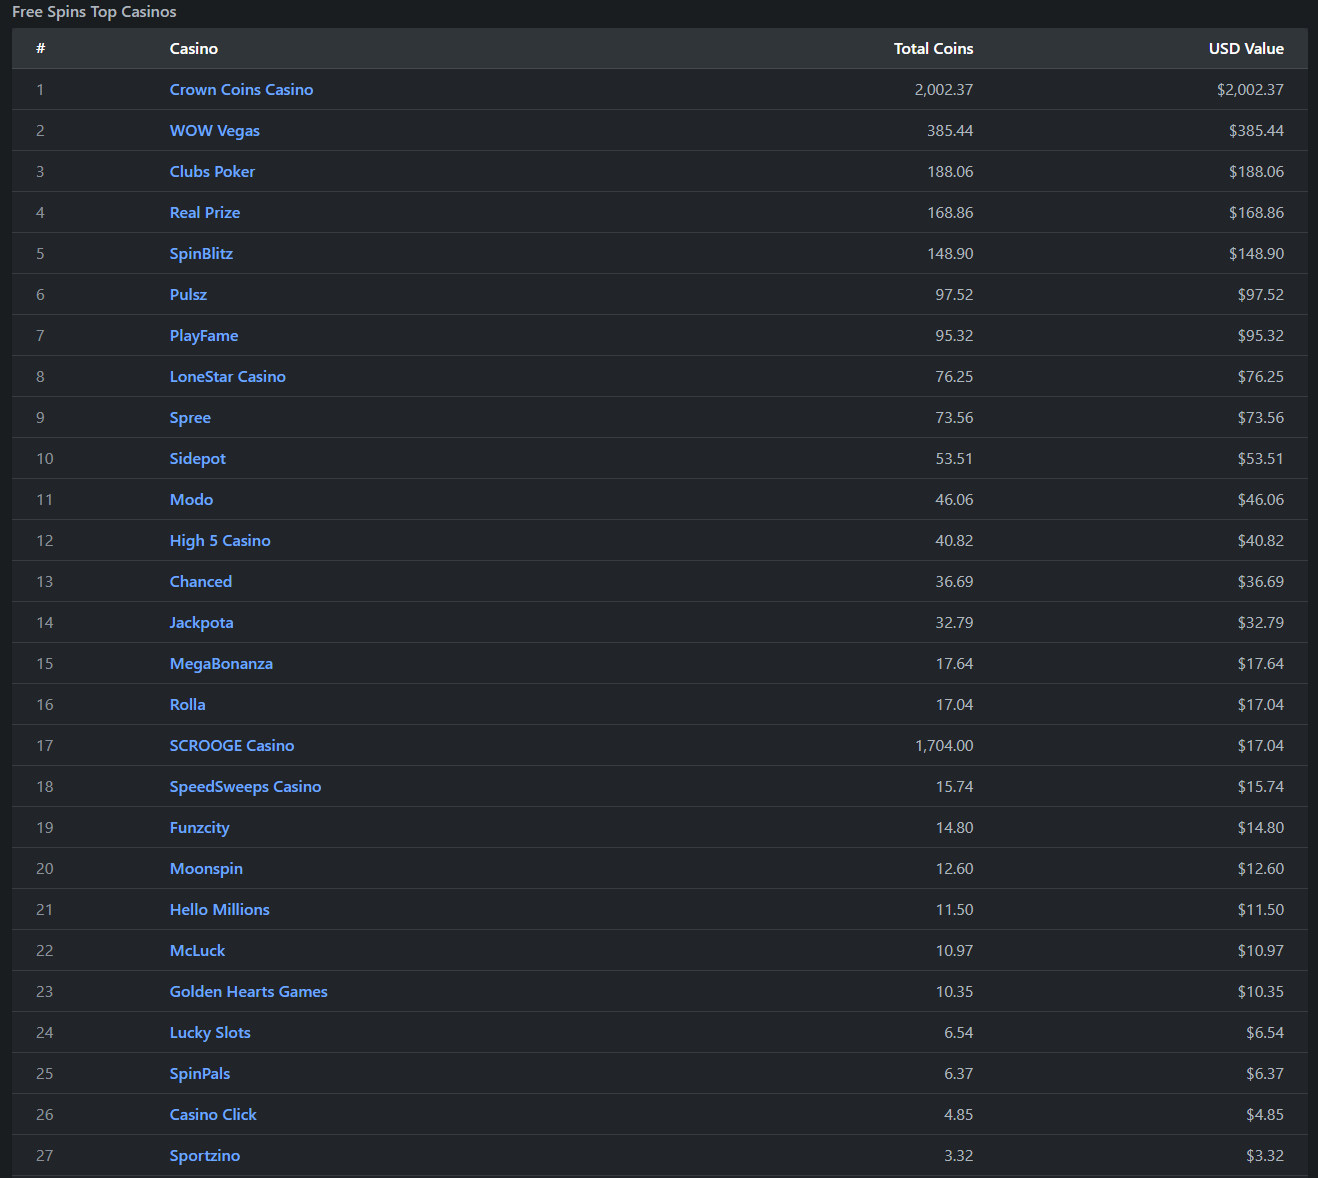The width and height of the screenshot is (1318, 1178).
Task: Click the PlayFame link
Action: (204, 335)
